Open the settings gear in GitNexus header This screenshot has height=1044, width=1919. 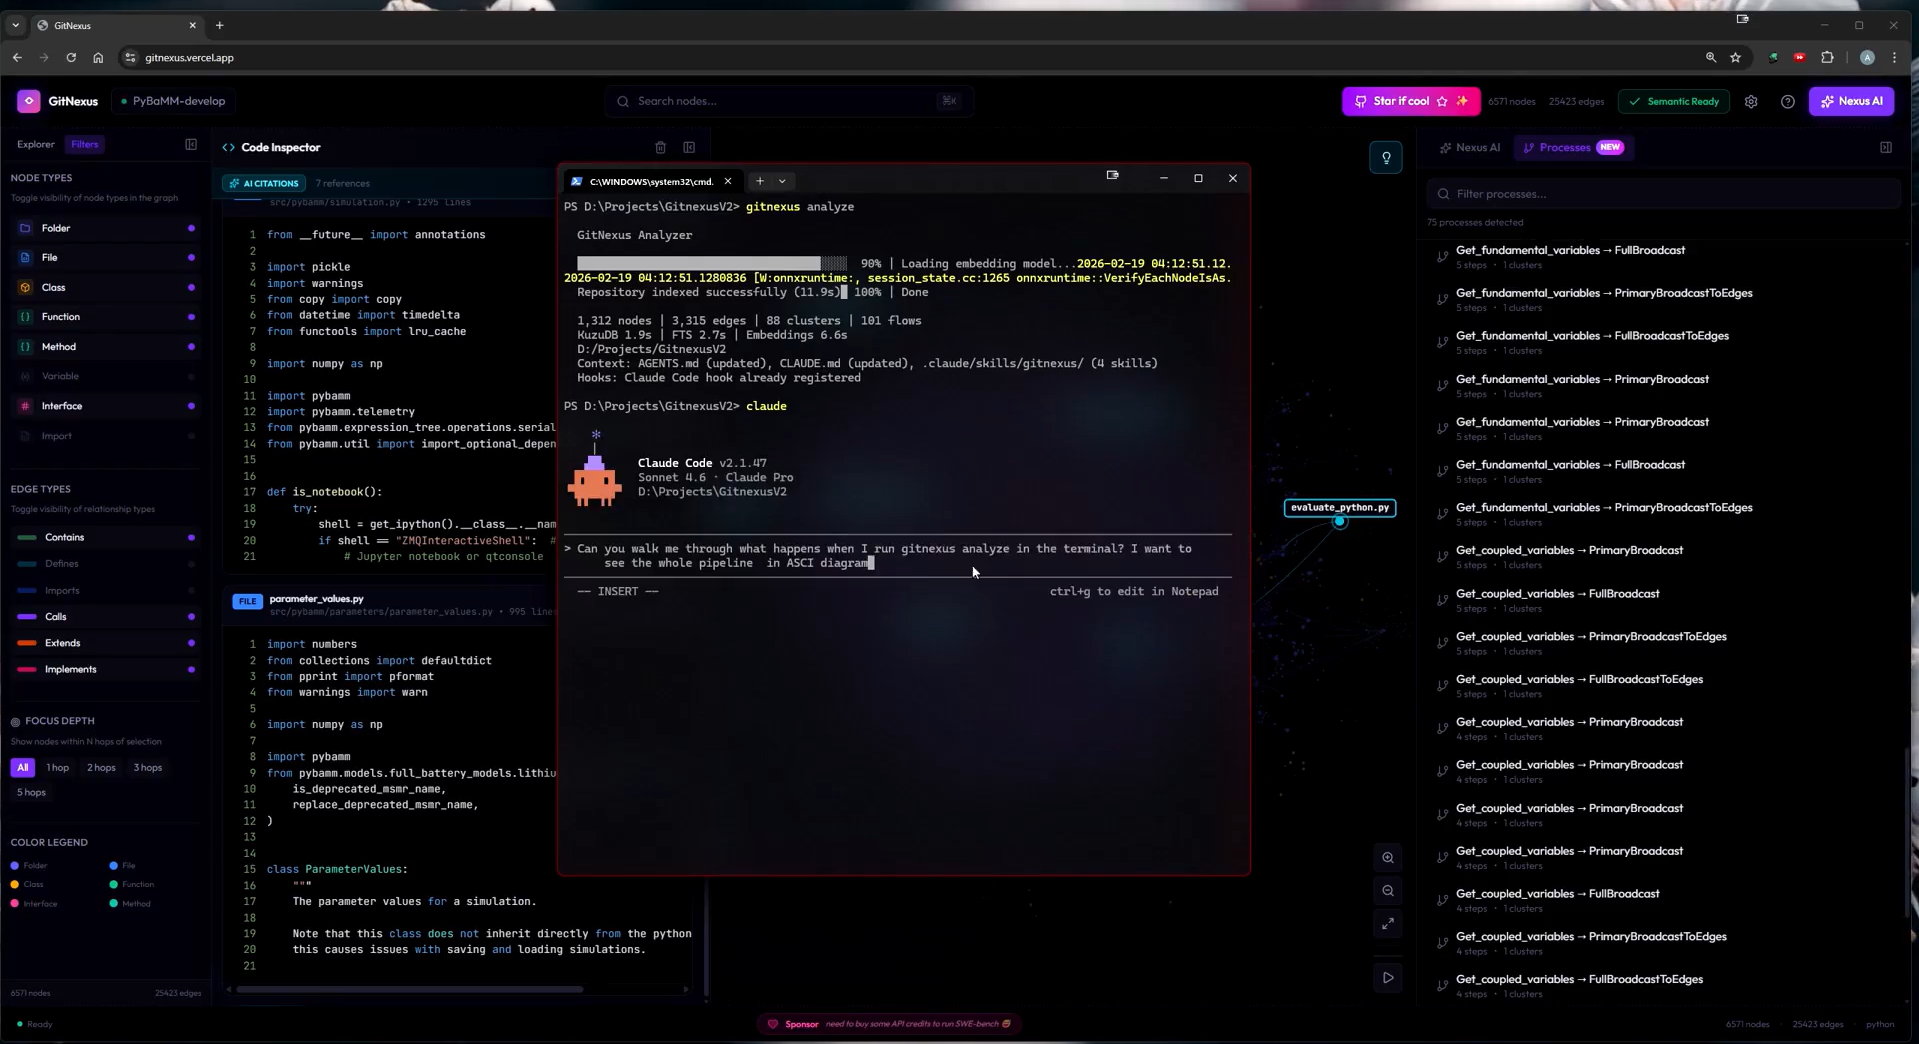pyautogui.click(x=1751, y=101)
